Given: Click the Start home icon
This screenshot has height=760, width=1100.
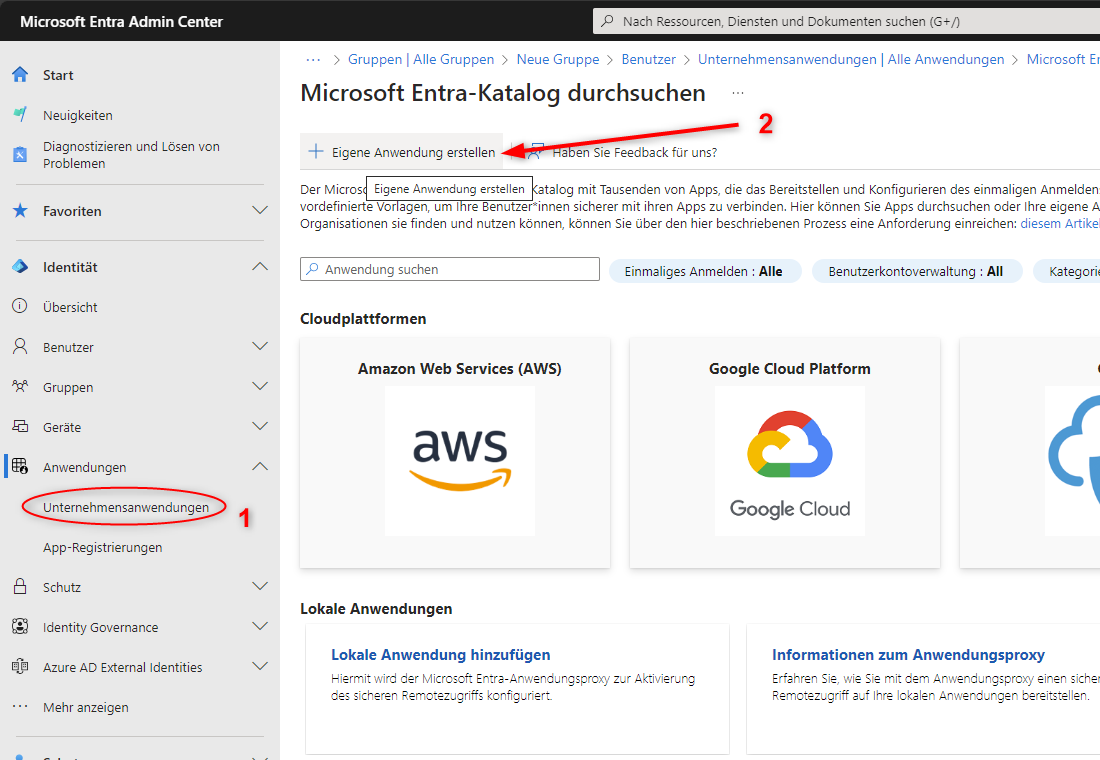Looking at the screenshot, I should (20, 74).
